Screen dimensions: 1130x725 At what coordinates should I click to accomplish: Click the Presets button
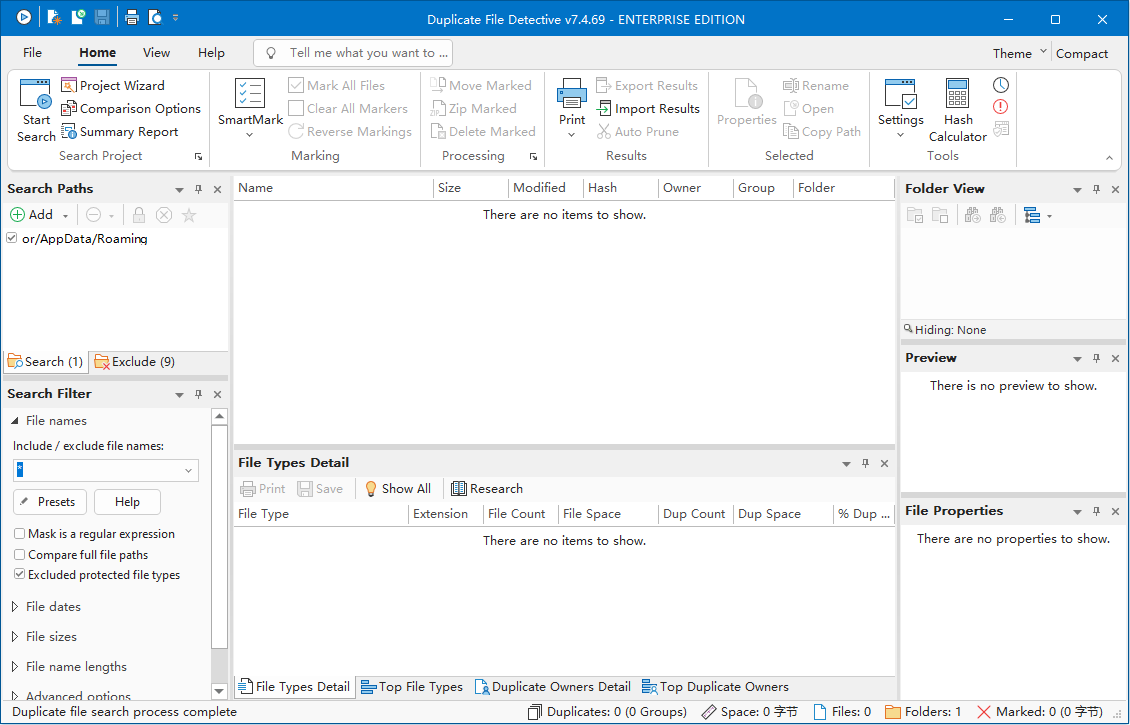click(50, 502)
